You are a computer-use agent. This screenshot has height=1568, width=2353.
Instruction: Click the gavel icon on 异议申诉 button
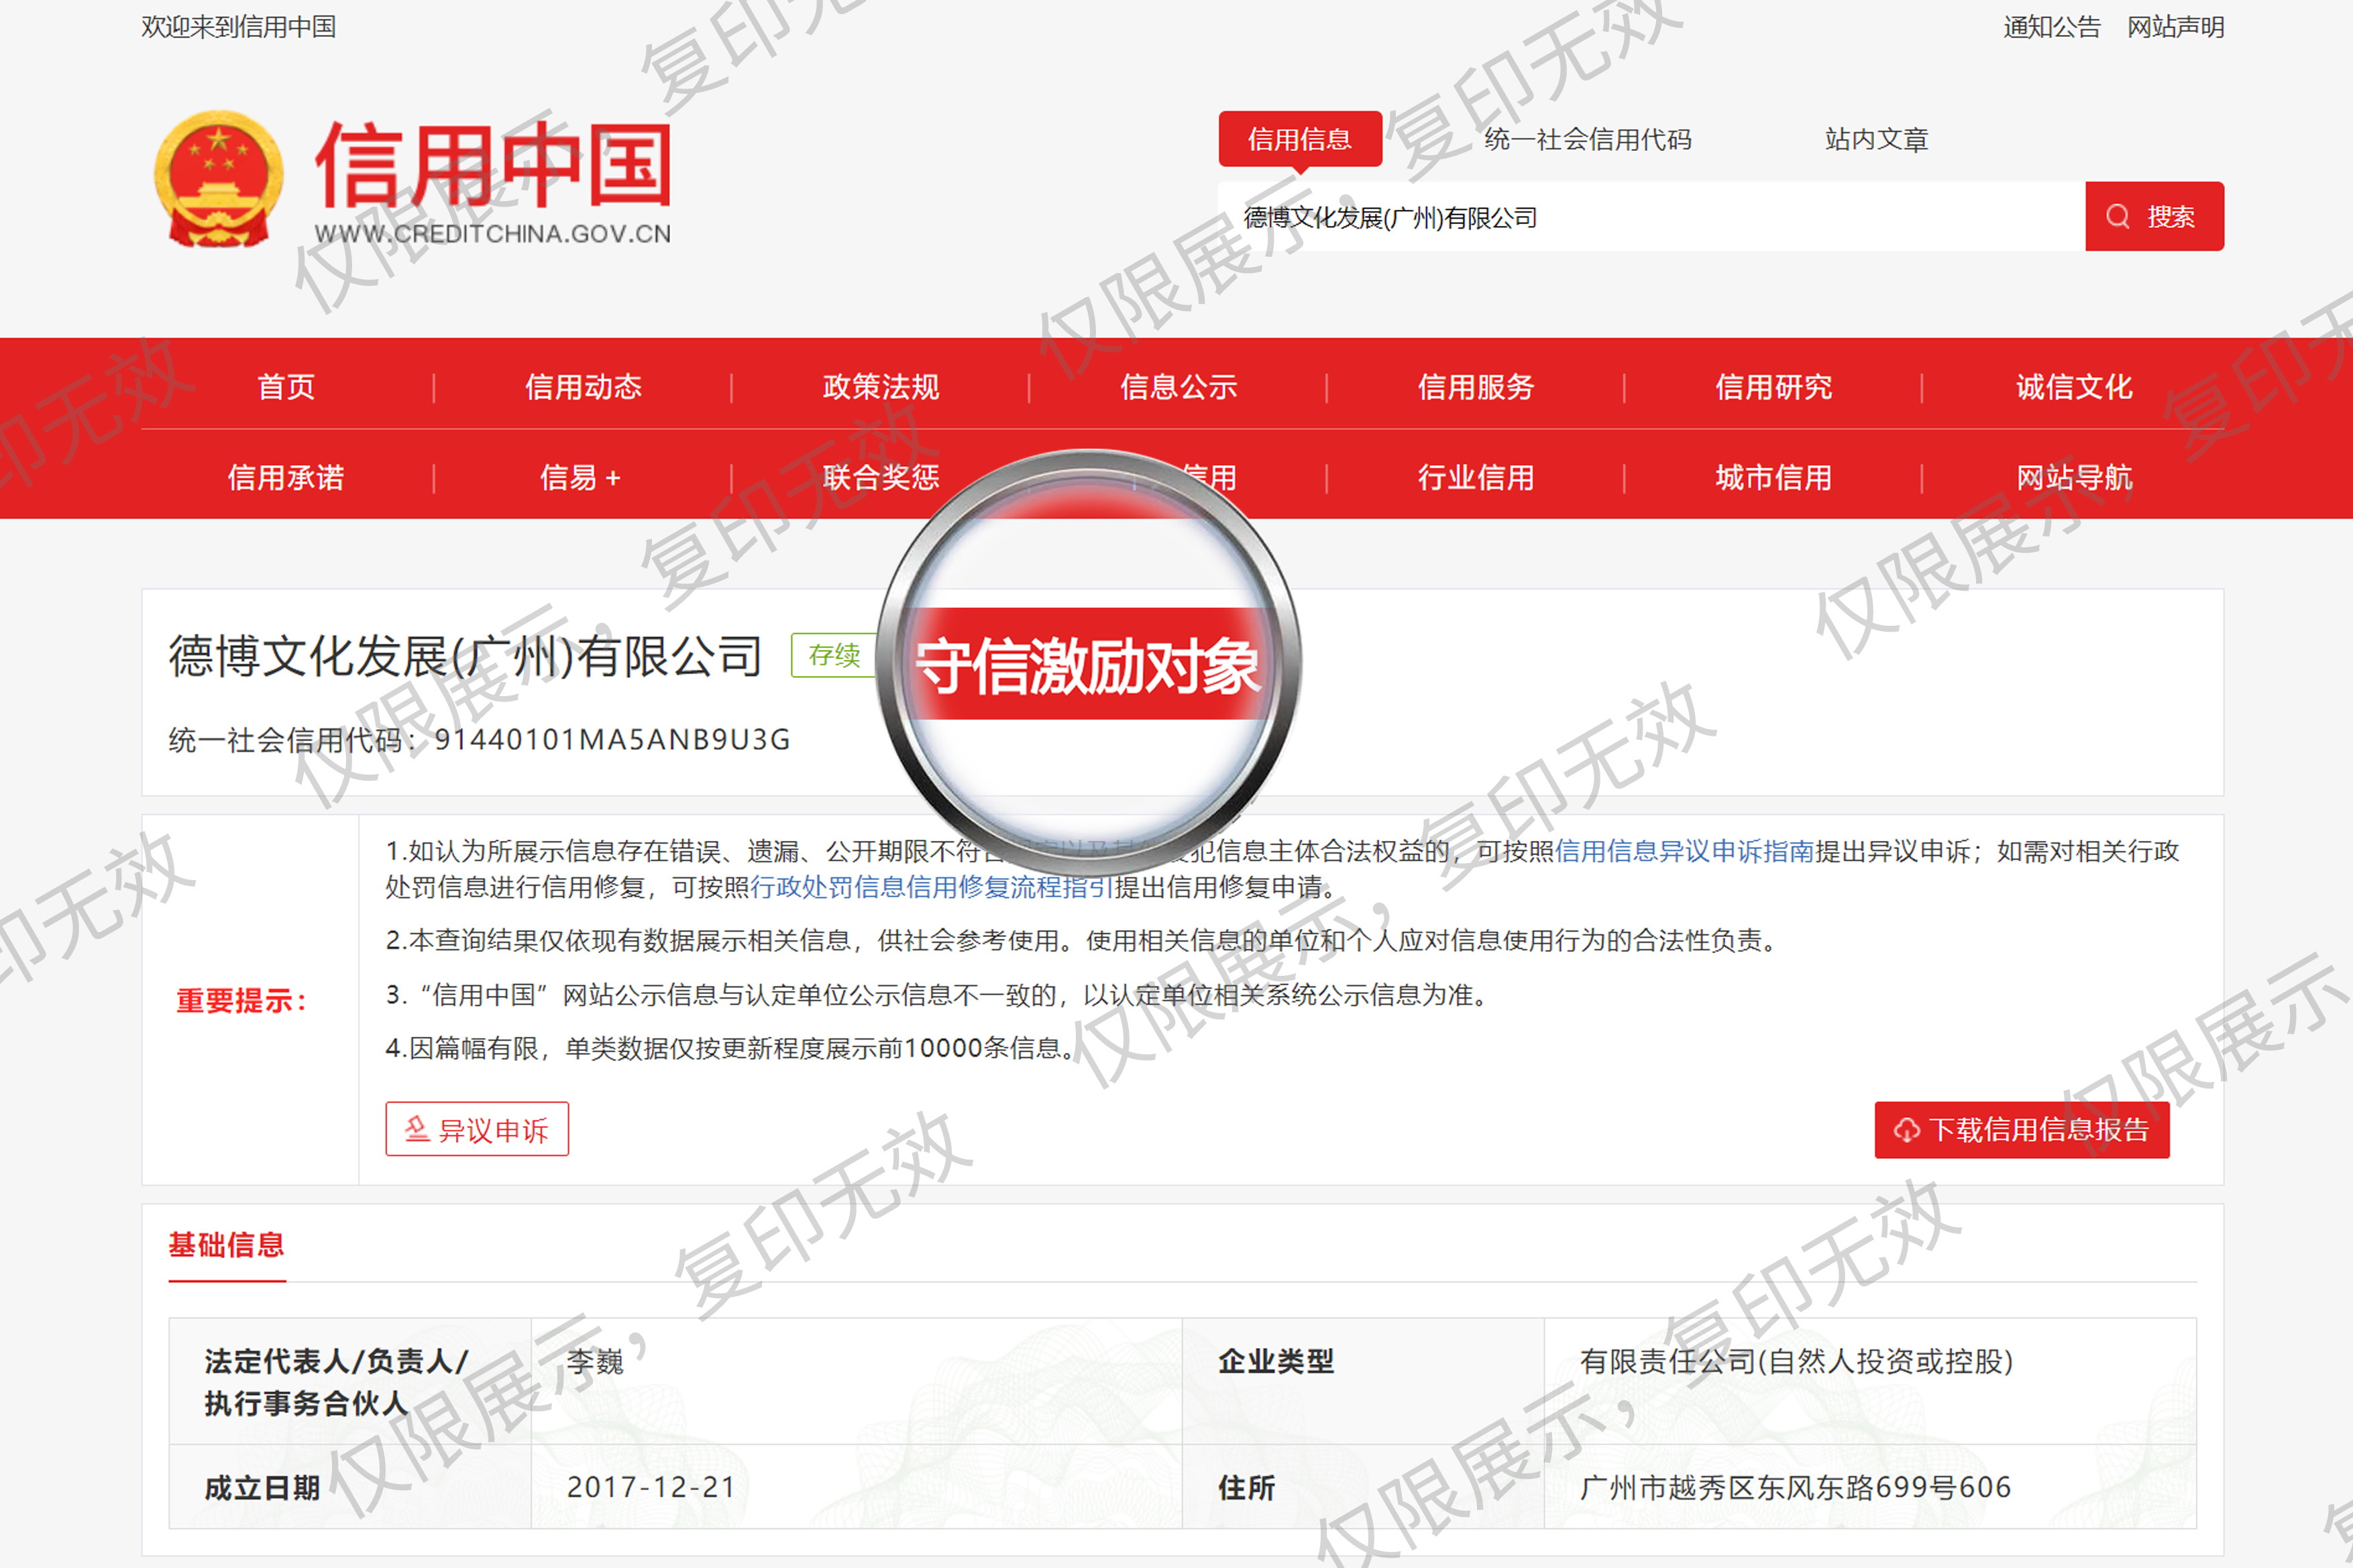tap(417, 1129)
